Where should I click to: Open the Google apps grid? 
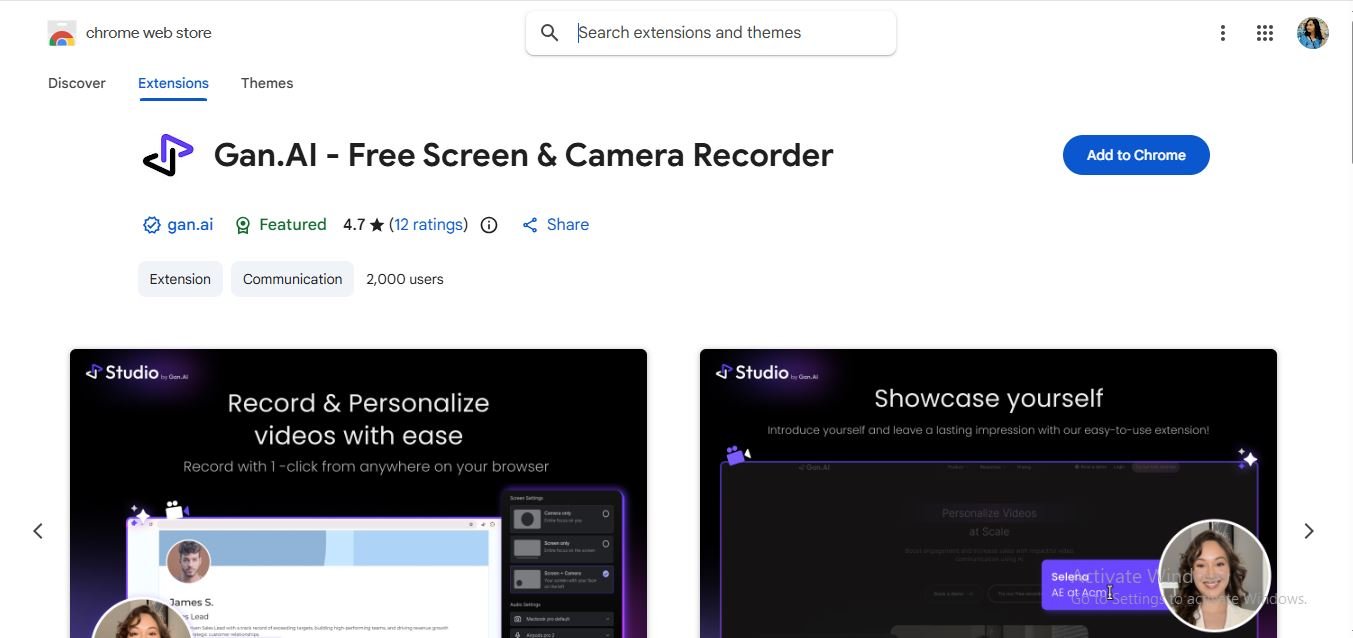coord(1265,33)
